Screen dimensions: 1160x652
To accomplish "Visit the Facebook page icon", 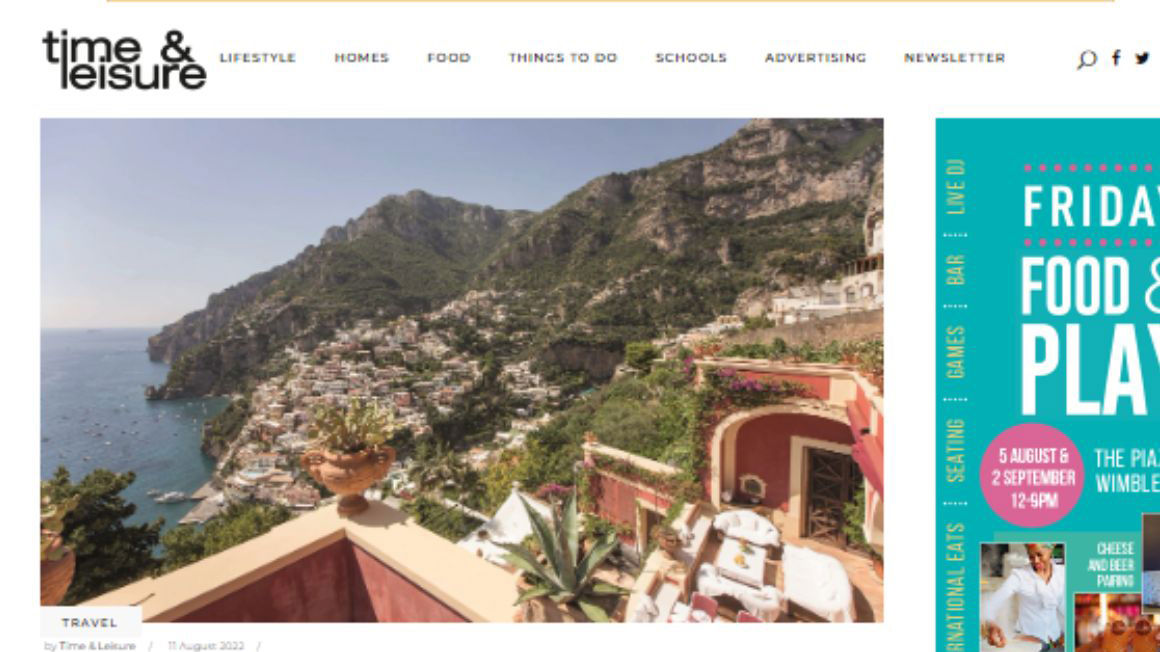I will (1116, 58).
